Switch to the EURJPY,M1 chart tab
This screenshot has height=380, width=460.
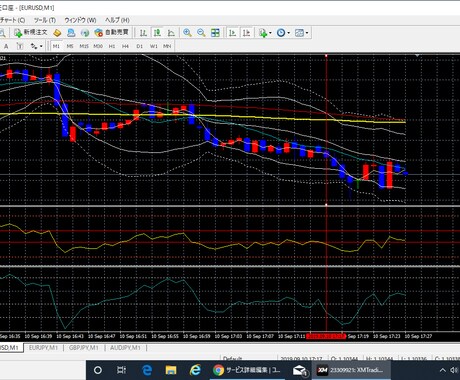click(43, 348)
